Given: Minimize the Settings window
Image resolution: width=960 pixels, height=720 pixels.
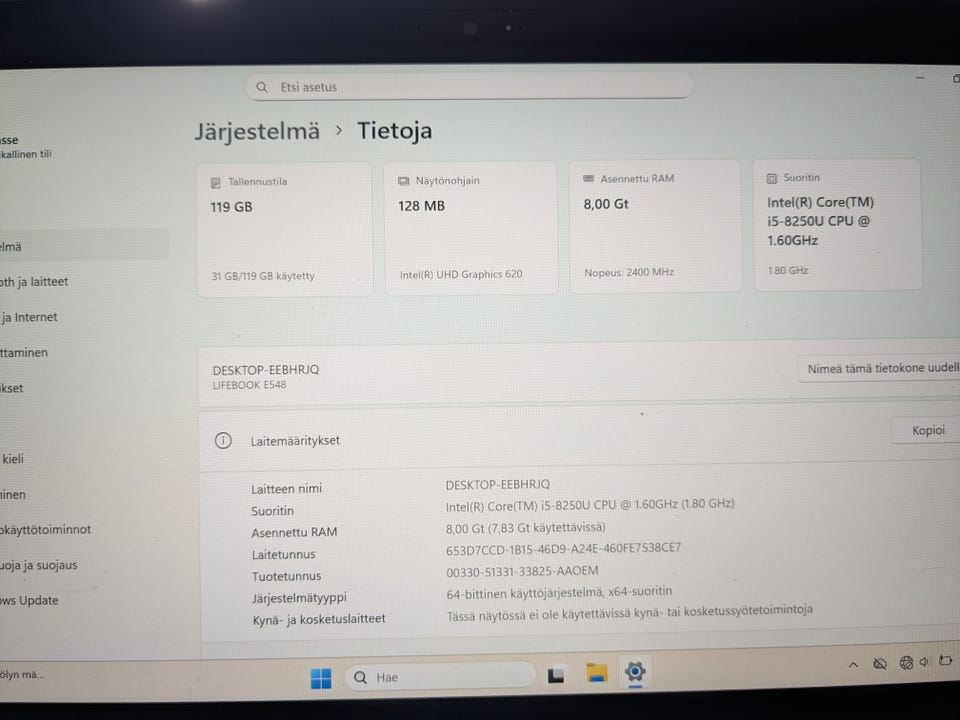Looking at the screenshot, I should [x=920, y=78].
